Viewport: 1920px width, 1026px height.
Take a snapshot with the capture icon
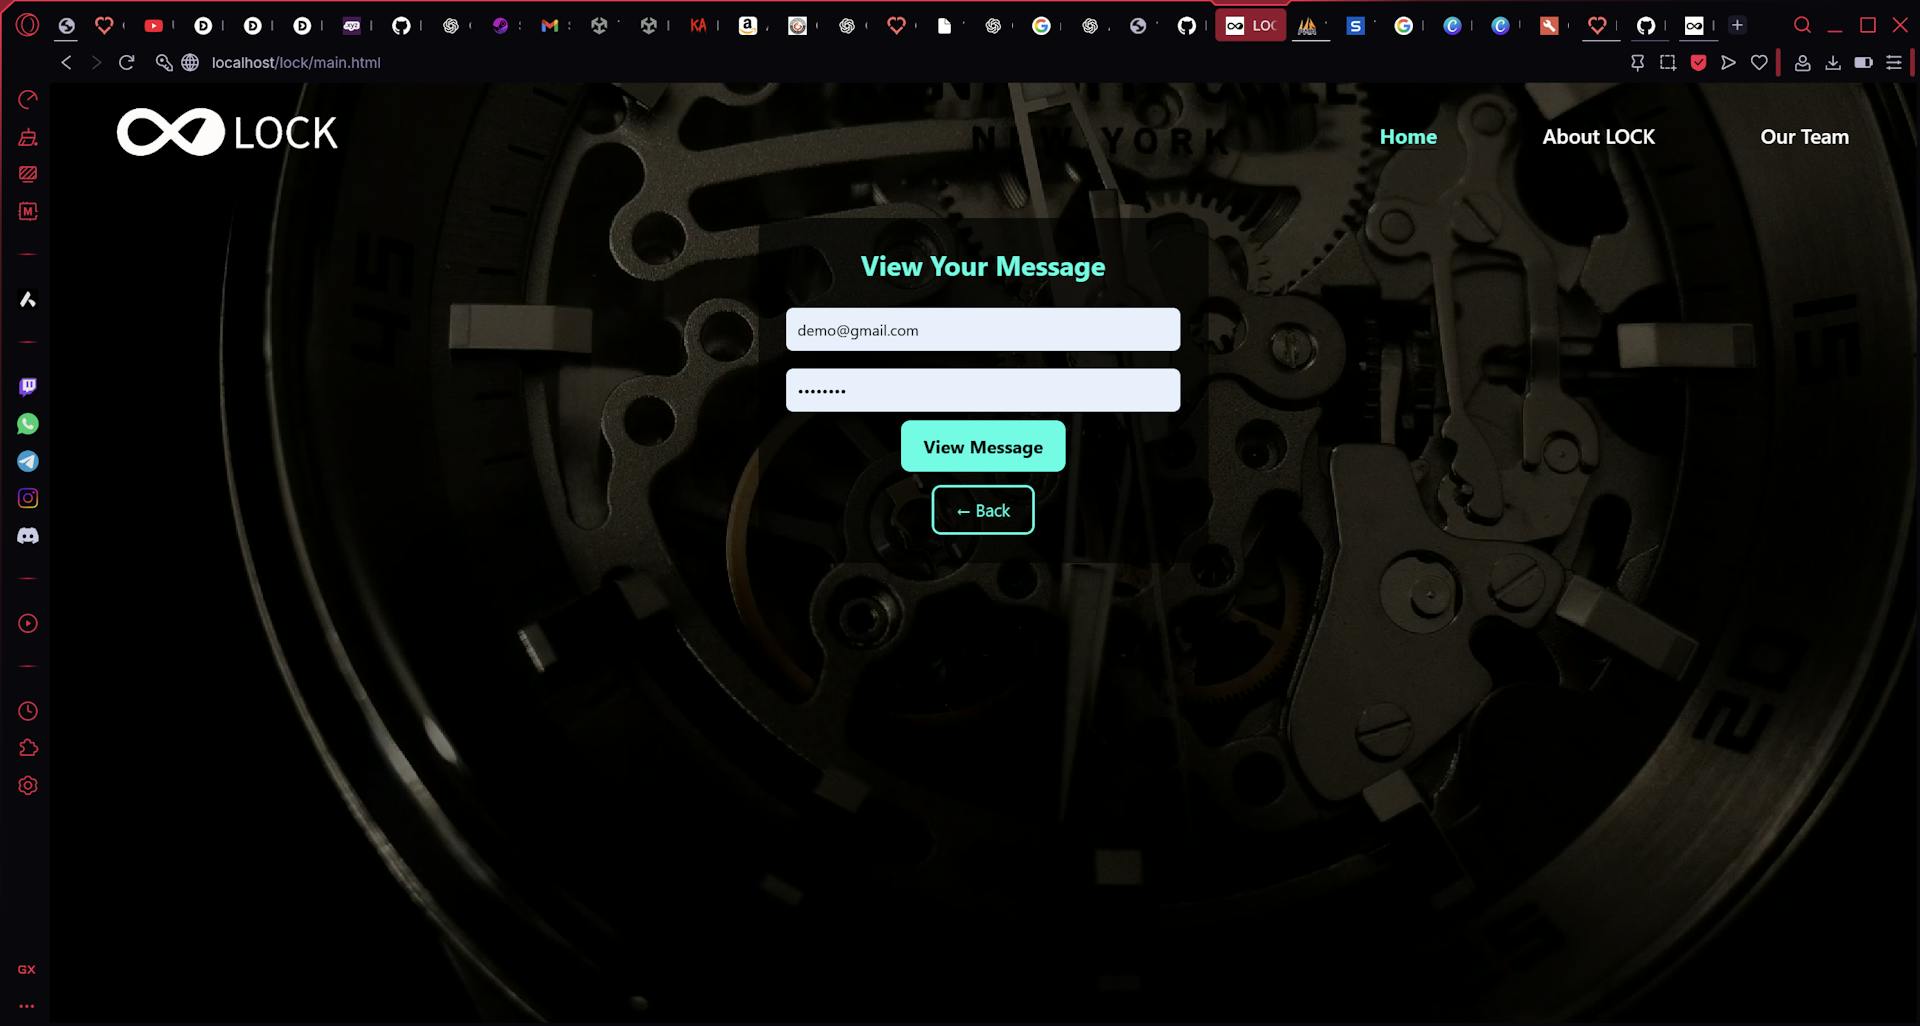point(1668,62)
